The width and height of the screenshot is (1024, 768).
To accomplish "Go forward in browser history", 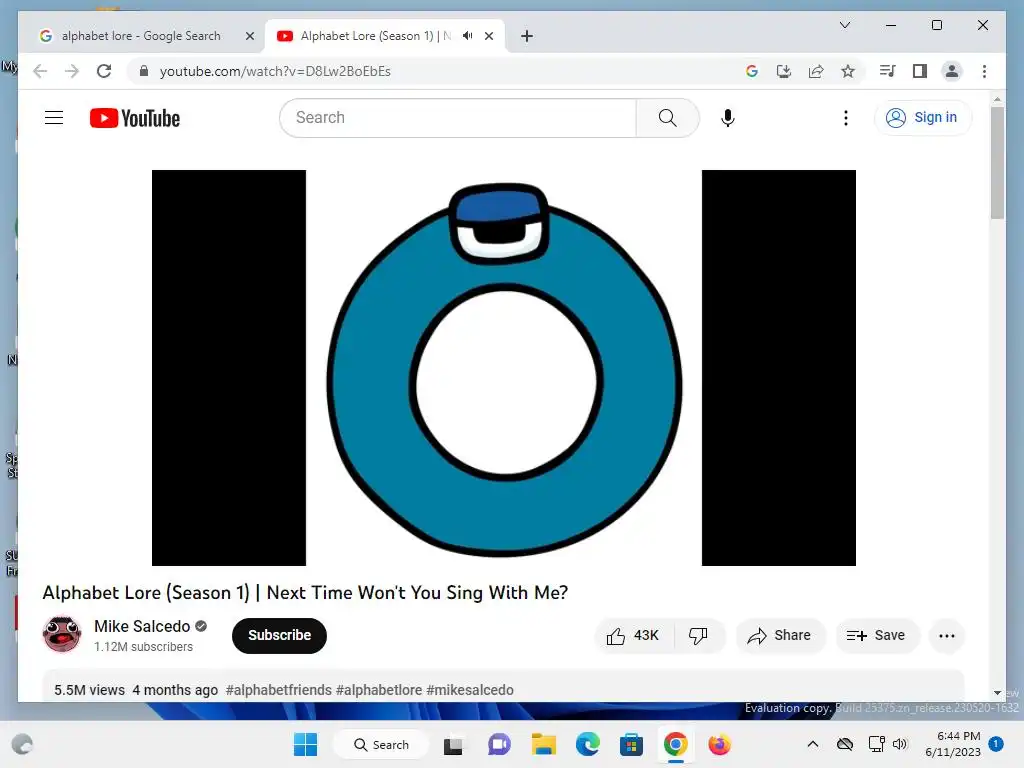I will (72, 71).
